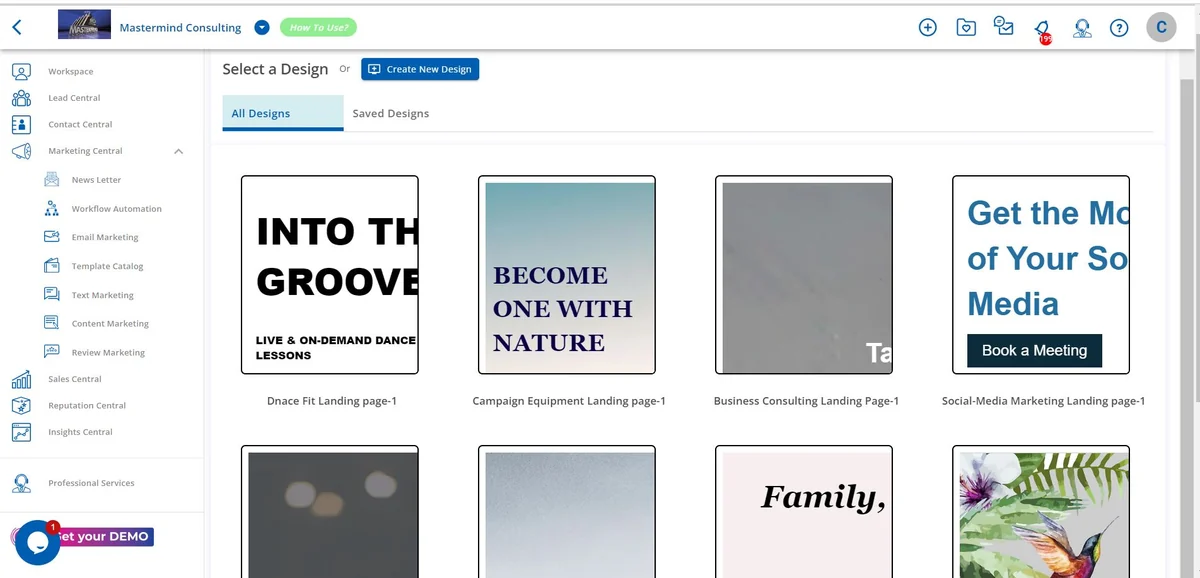Select Workflow Automation submenu item
Viewport: 1200px width, 578px height.
[x=116, y=209]
